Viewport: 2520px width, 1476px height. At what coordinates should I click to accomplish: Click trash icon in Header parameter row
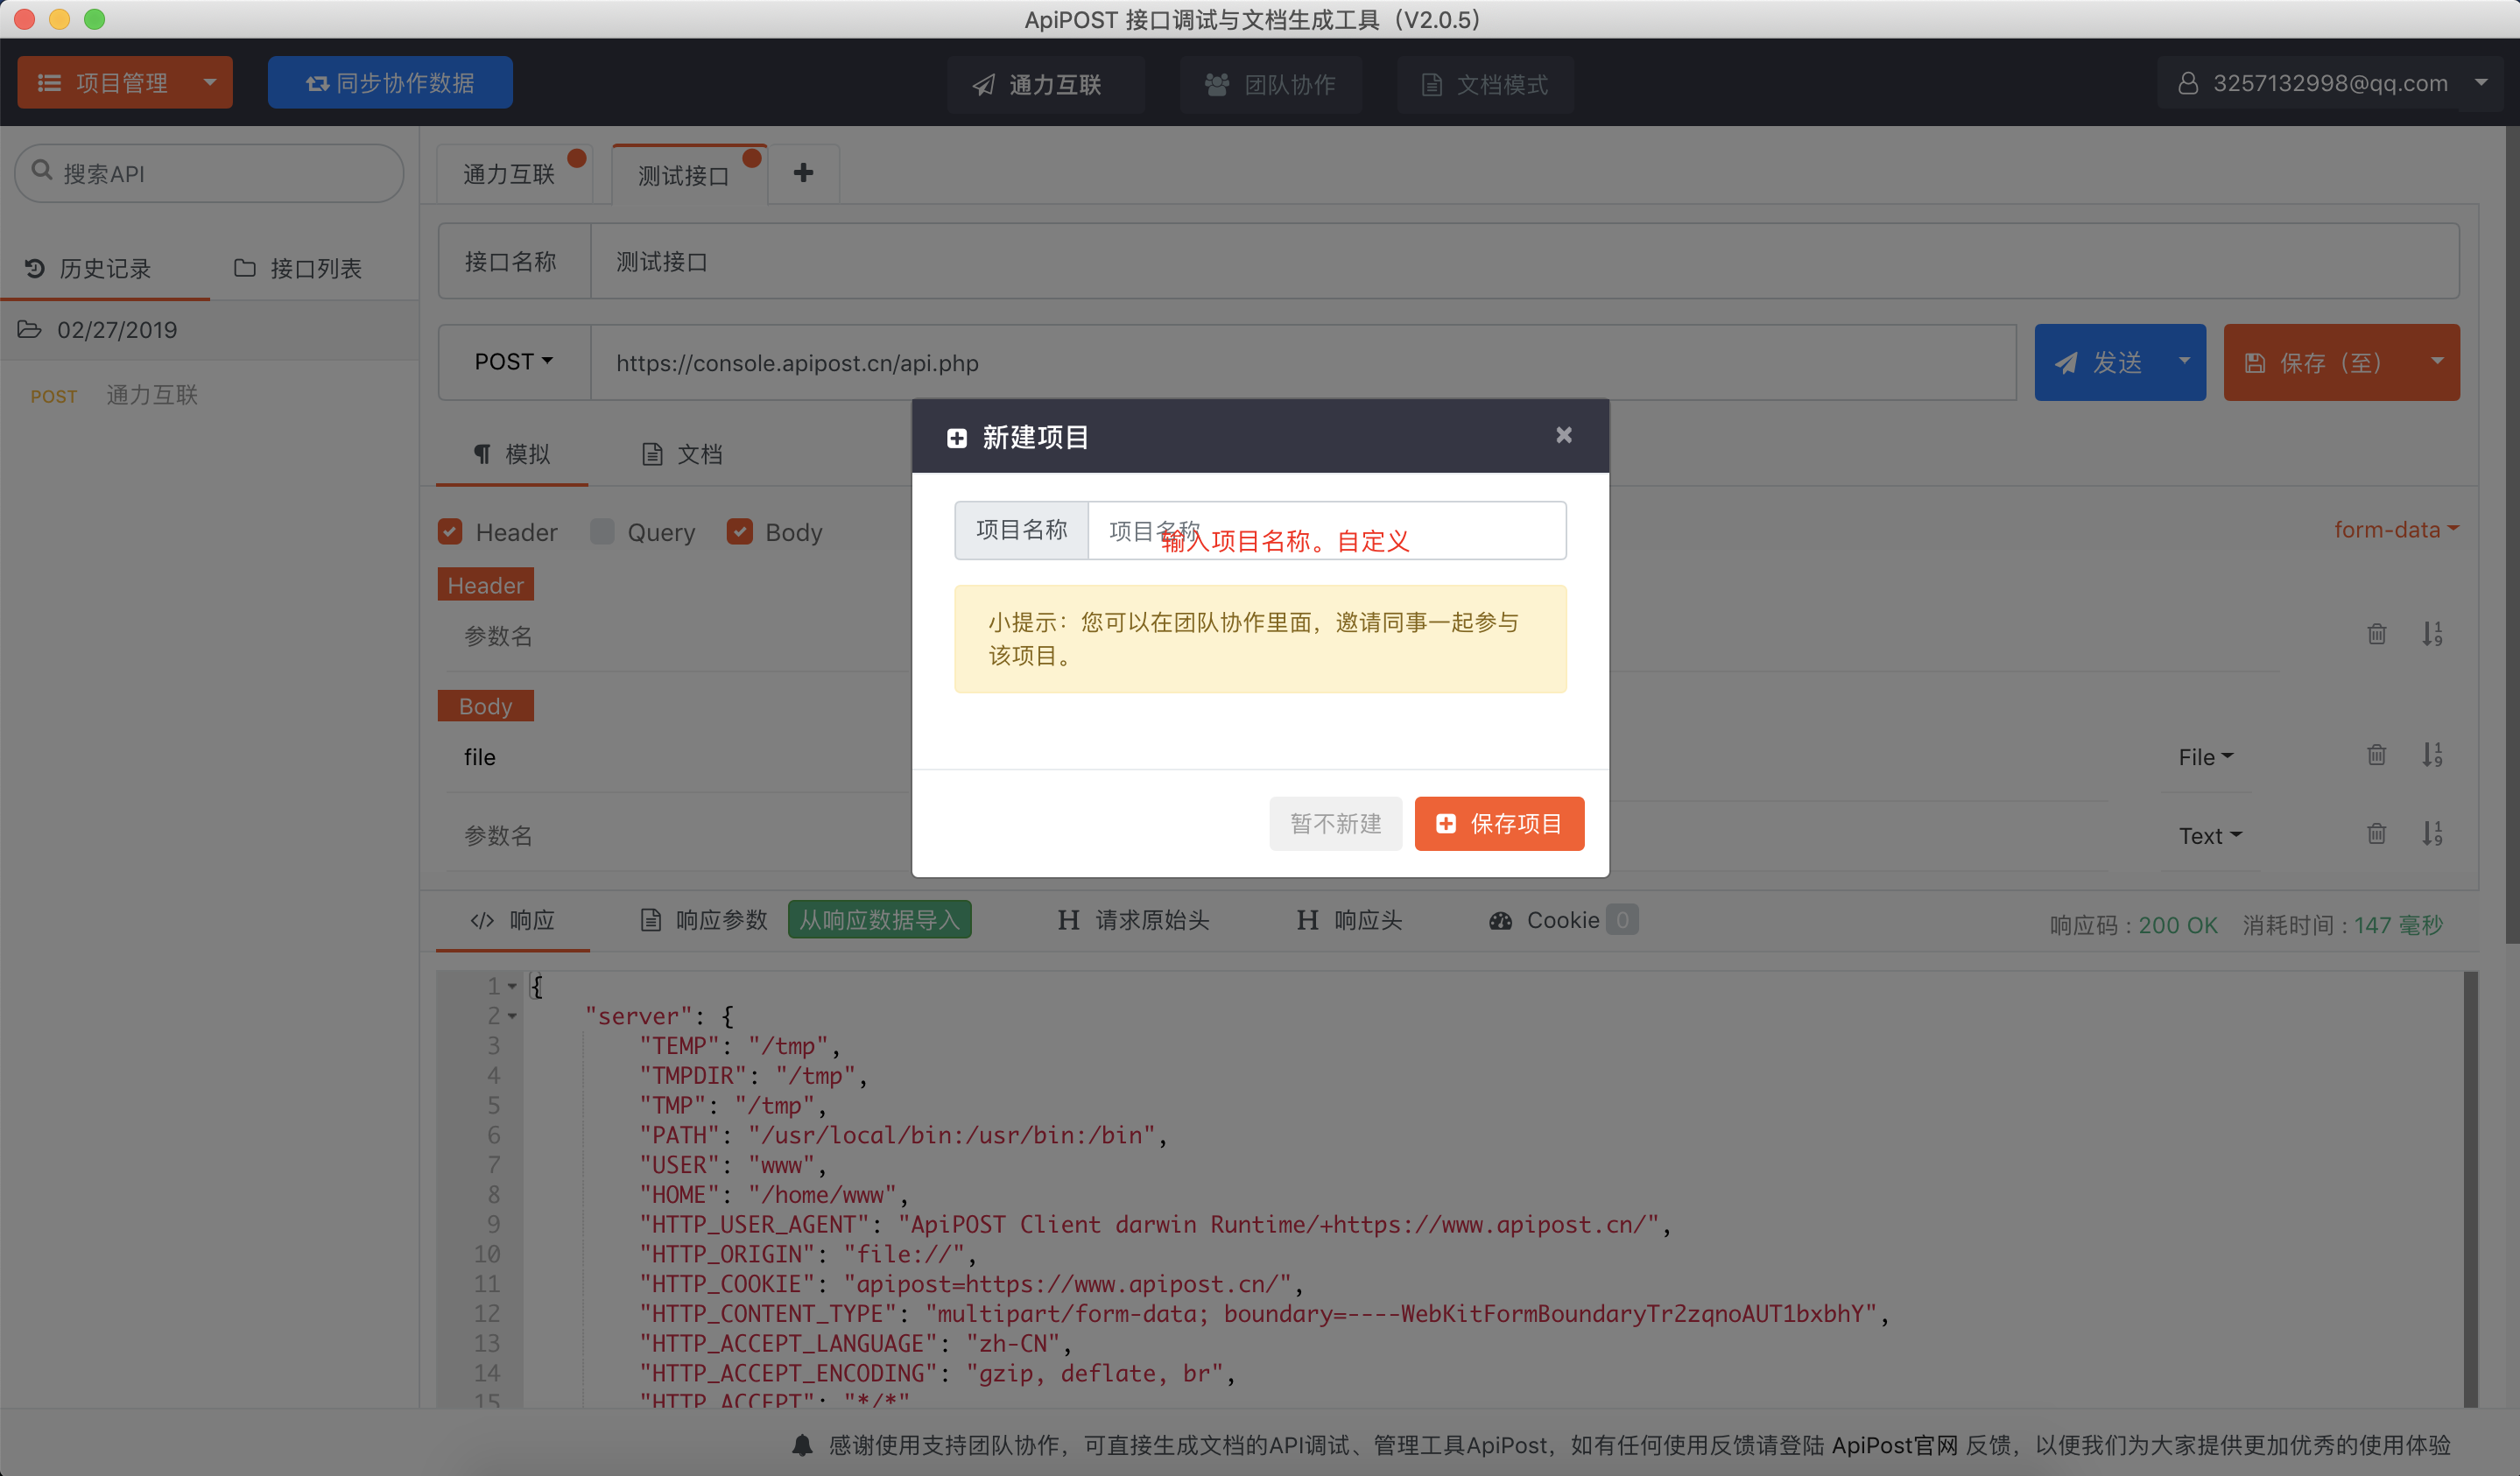click(x=2376, y=634)
